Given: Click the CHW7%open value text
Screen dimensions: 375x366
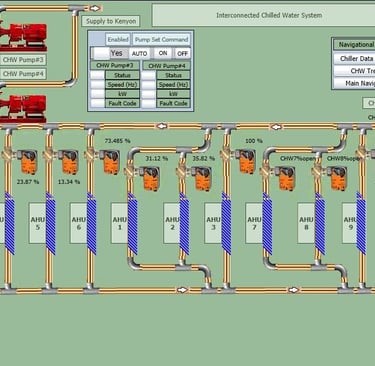Looking at the screenshot, I should (x=297, y=159).
